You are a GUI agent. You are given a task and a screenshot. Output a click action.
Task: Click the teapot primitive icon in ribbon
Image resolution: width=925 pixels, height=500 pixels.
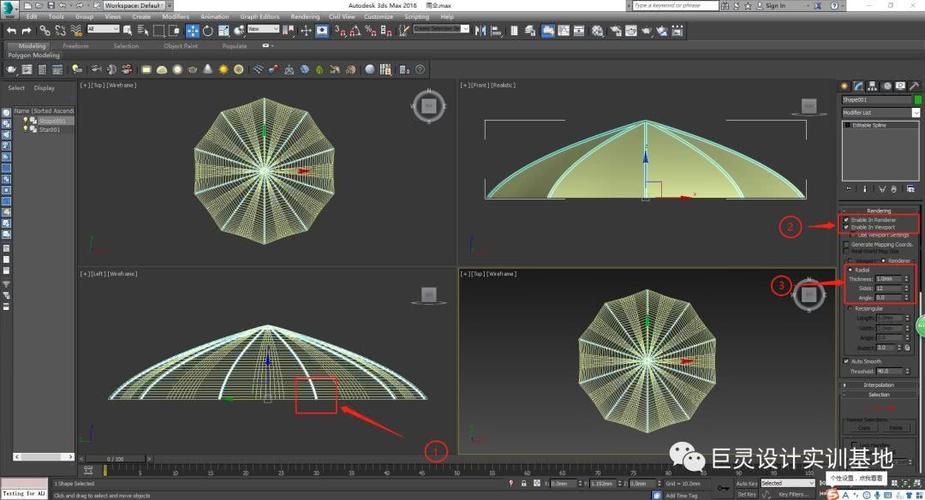click(193, 70)
